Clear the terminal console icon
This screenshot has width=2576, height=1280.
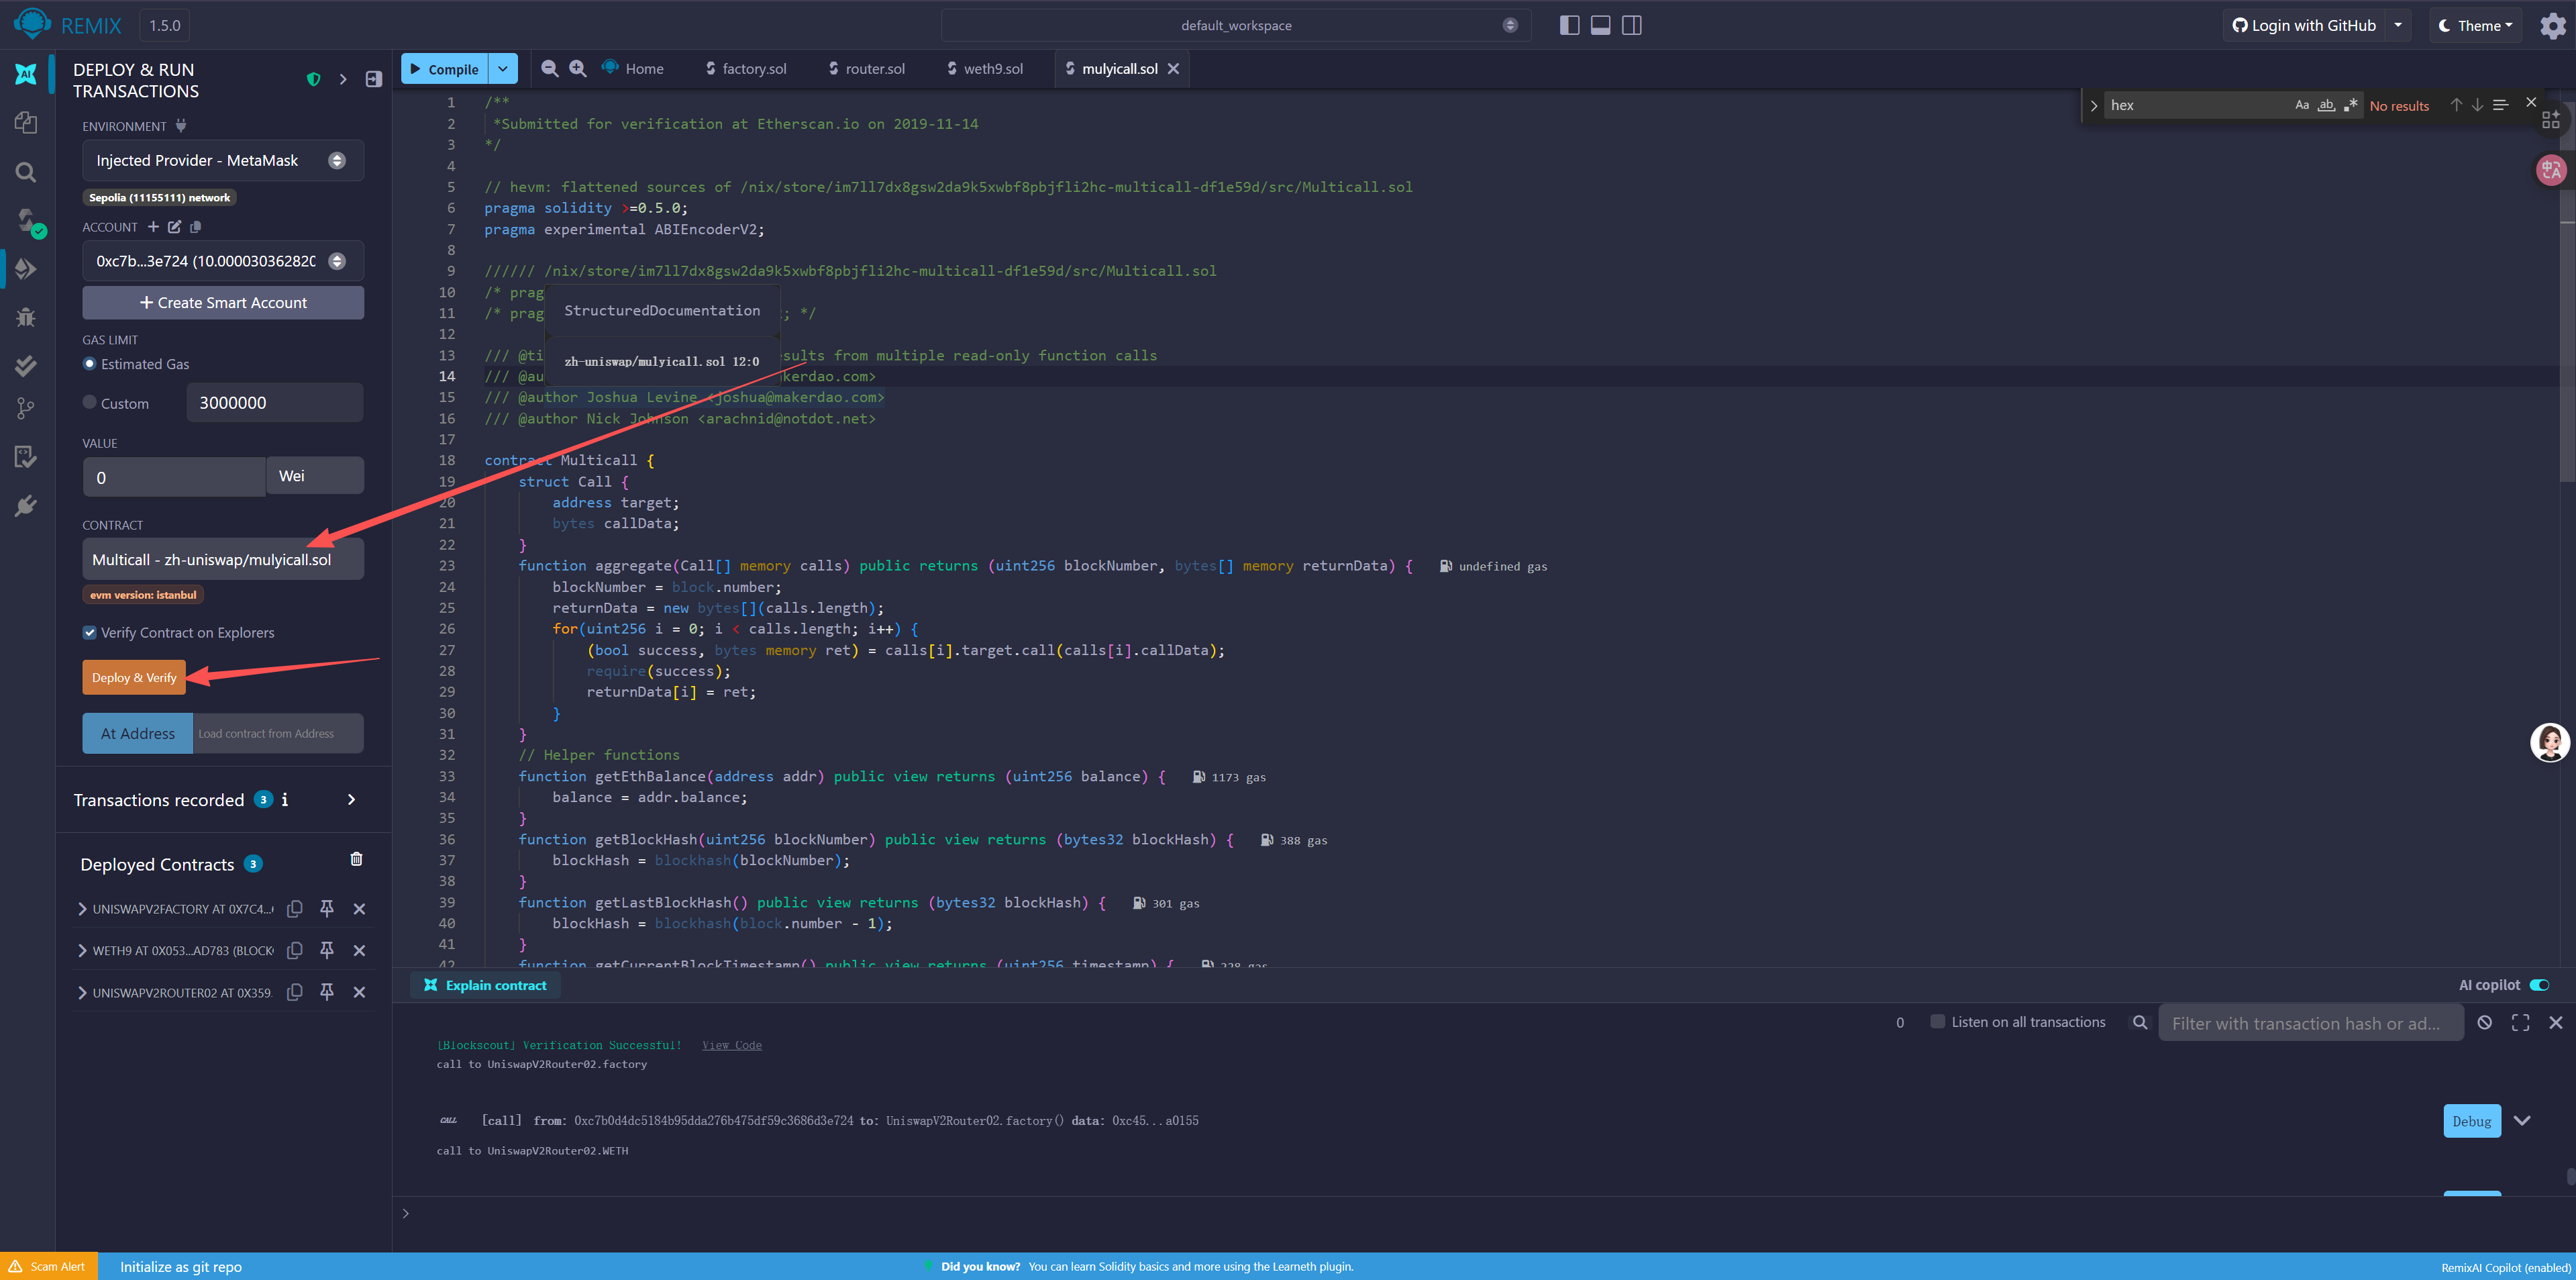2484,1022
